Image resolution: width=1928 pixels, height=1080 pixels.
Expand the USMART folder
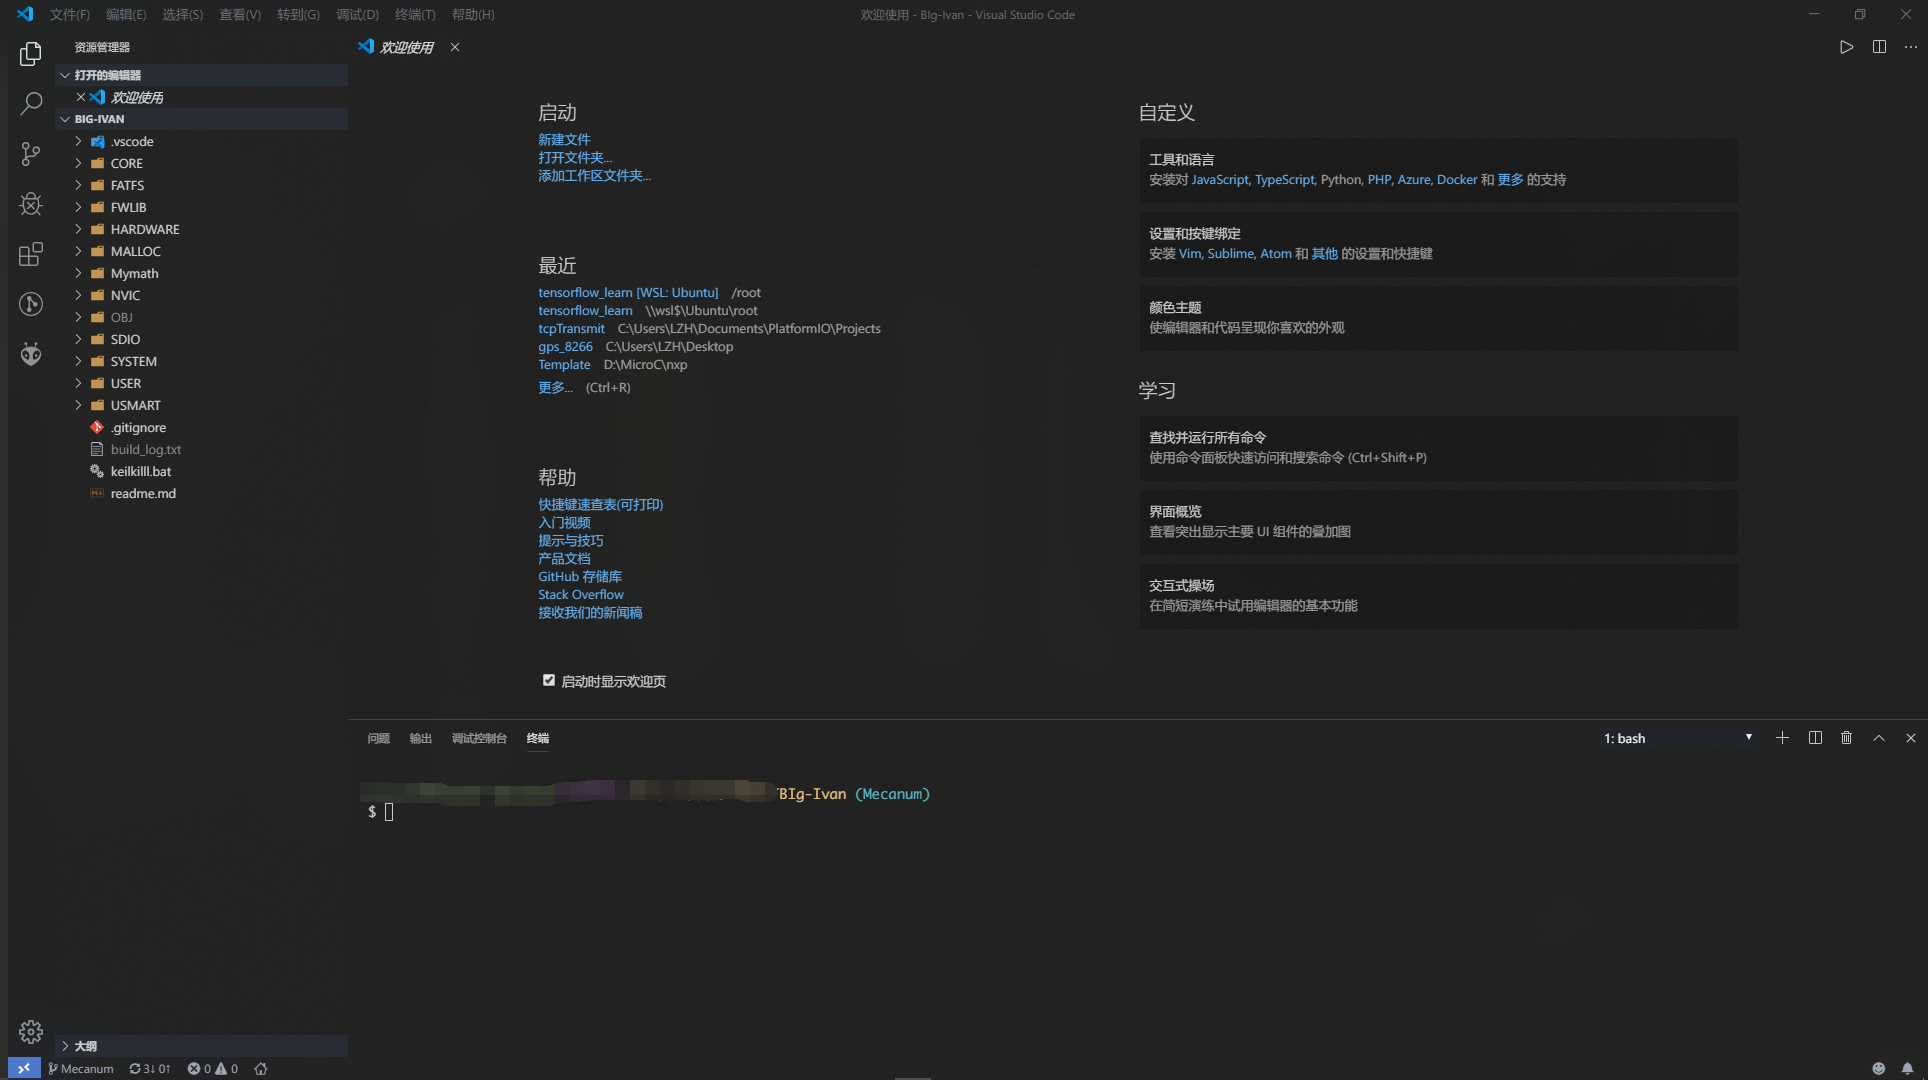(x=202, y=405)
